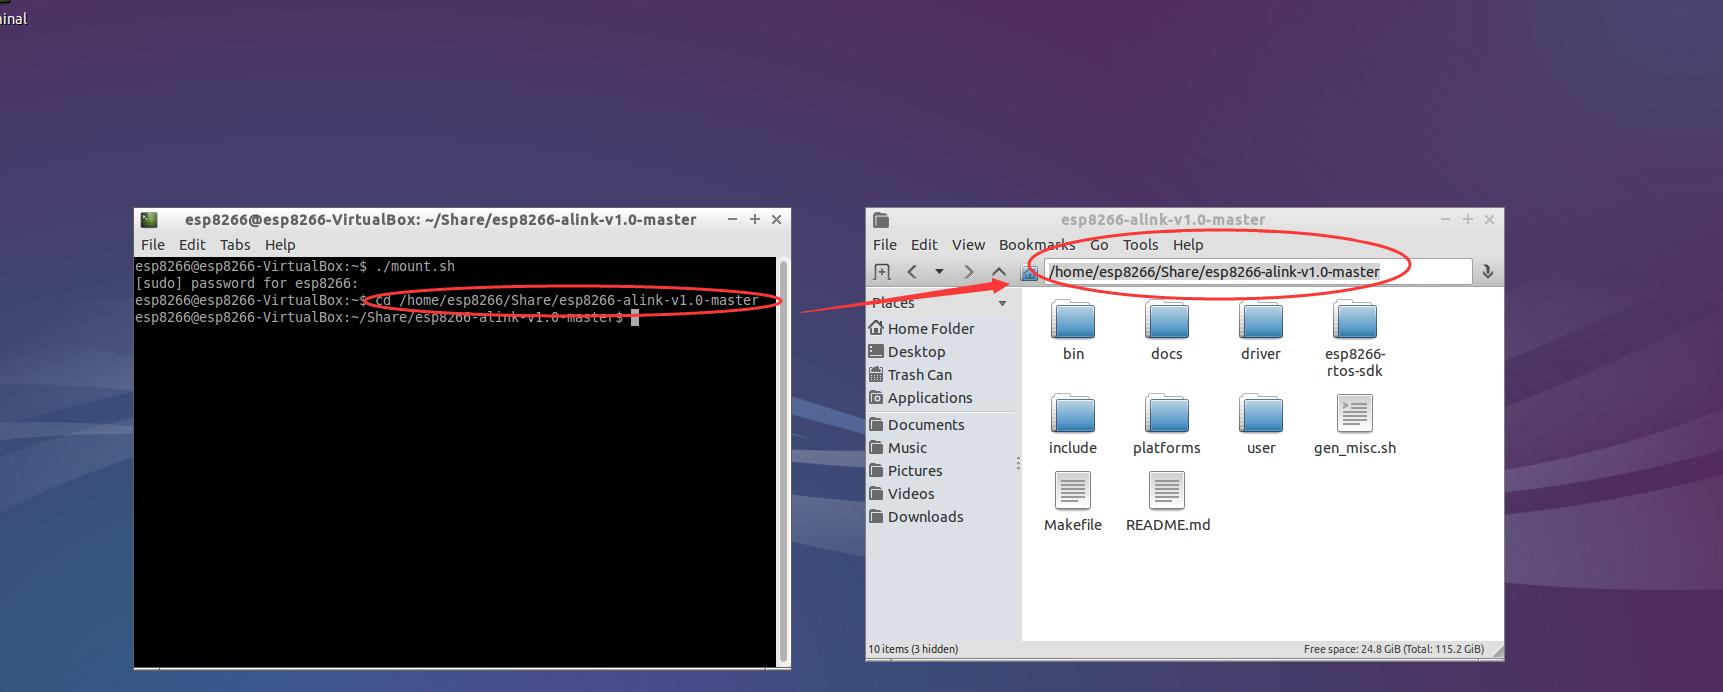Click the terminal window icon in title bar
Screen dimensions: 1723x692
149,219
